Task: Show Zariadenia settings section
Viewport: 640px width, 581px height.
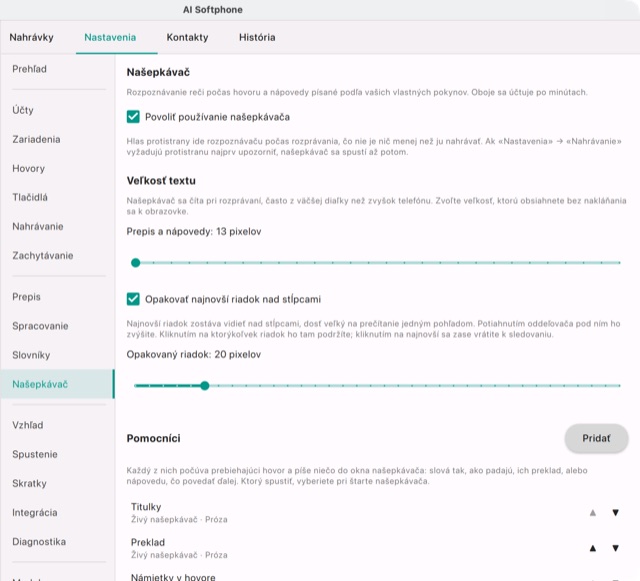Action: click(x=57, y=139)
